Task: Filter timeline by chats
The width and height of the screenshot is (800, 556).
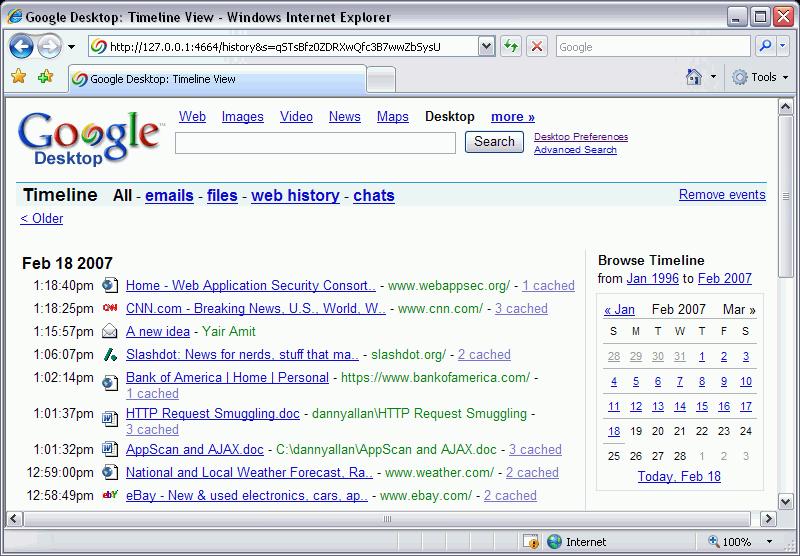Action: (373, 195)
